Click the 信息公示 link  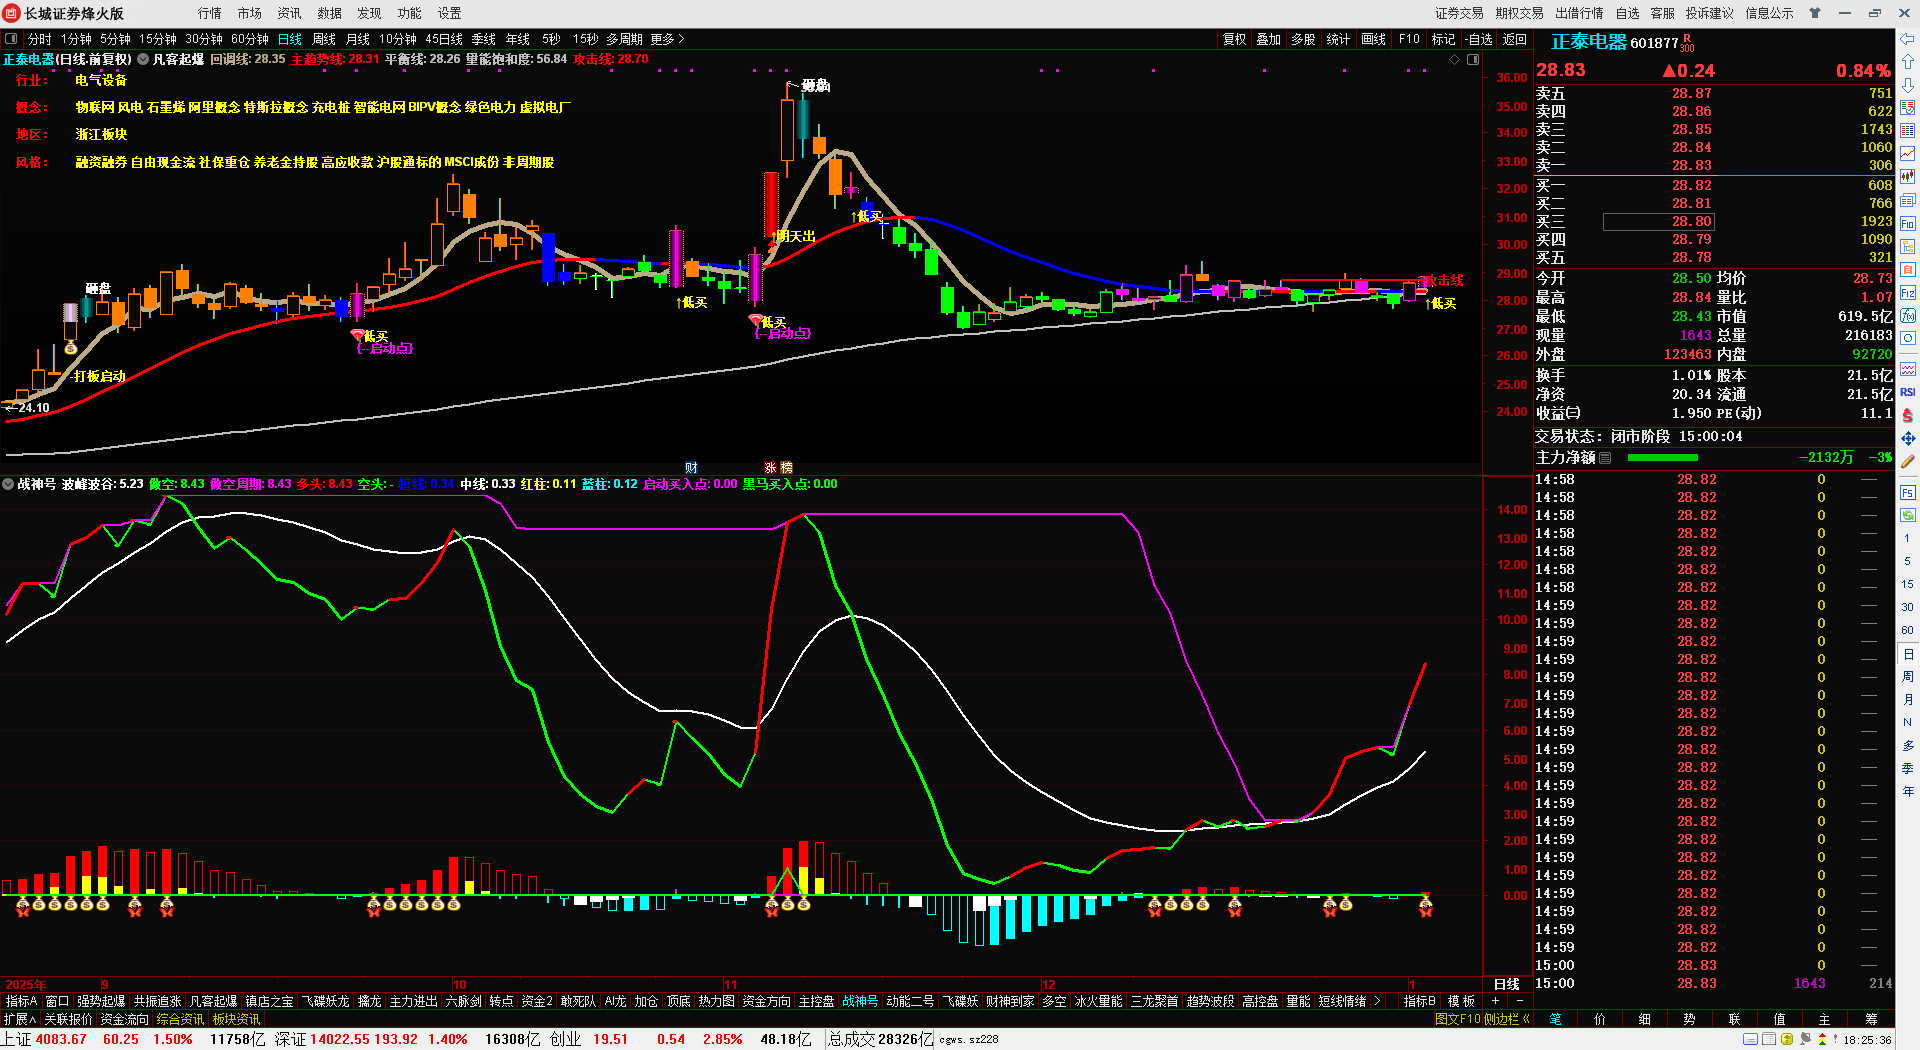[1770, 13]
